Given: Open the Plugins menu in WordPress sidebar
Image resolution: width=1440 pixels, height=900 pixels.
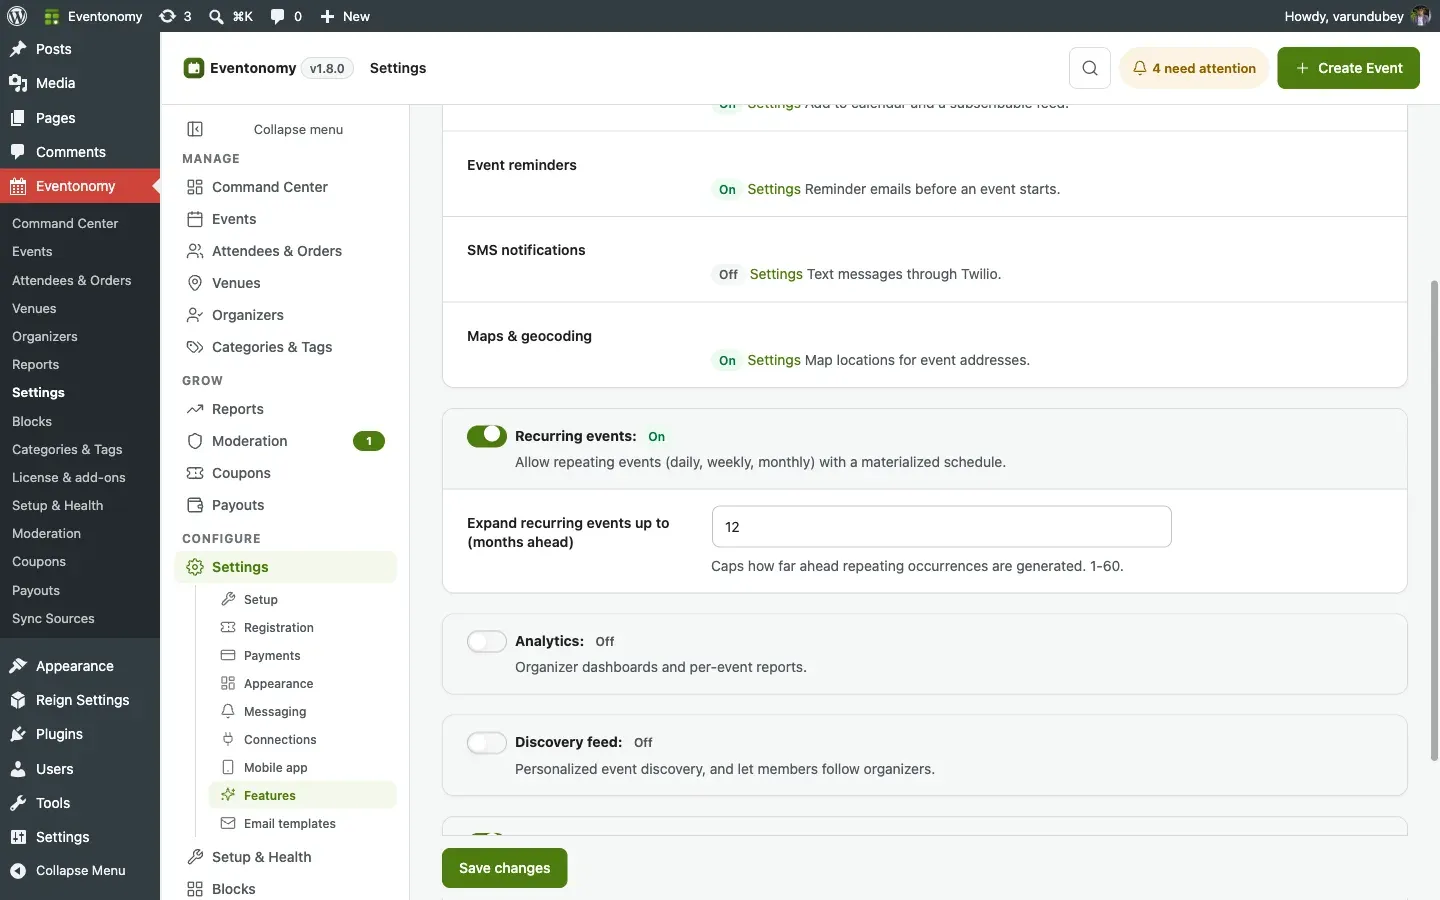Looking at the screenshot, I should (80, 734).
